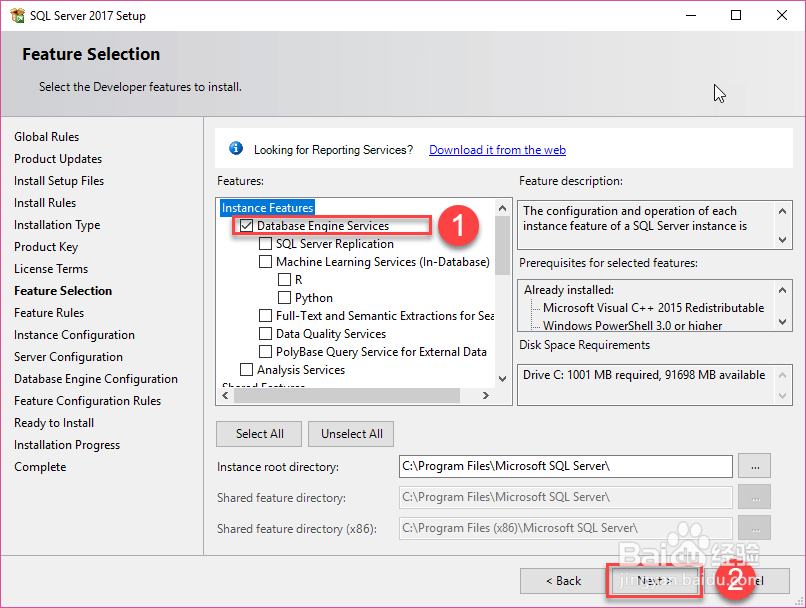This screenshot has height=608, width=806.
Task: Enable Full-Text and Semantic Extractions checkbox
Action: [265, 316]
